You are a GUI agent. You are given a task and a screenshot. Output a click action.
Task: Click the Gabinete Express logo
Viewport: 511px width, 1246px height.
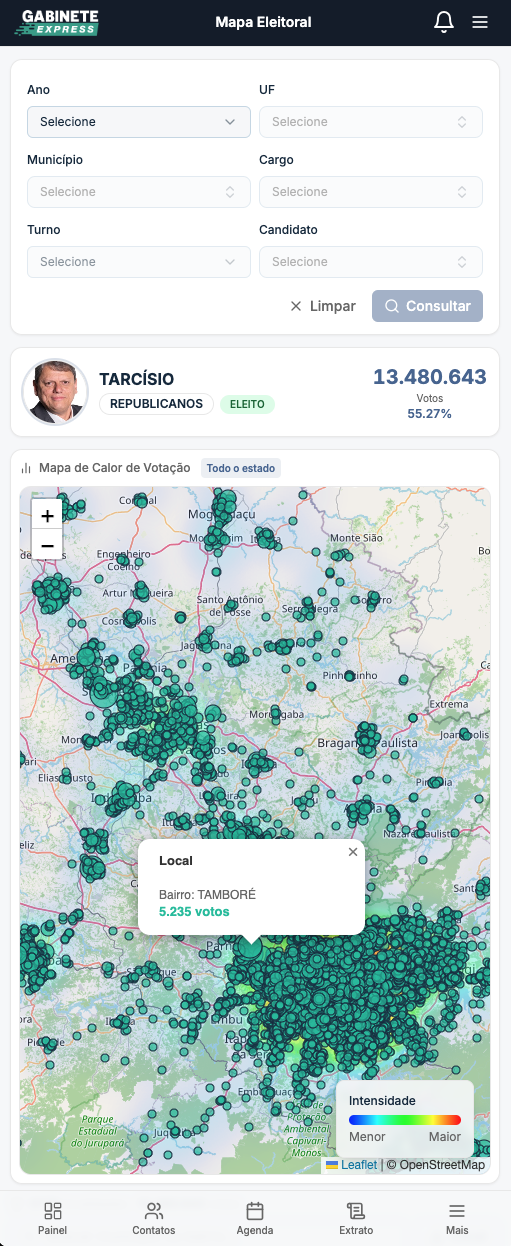(59, 22)
